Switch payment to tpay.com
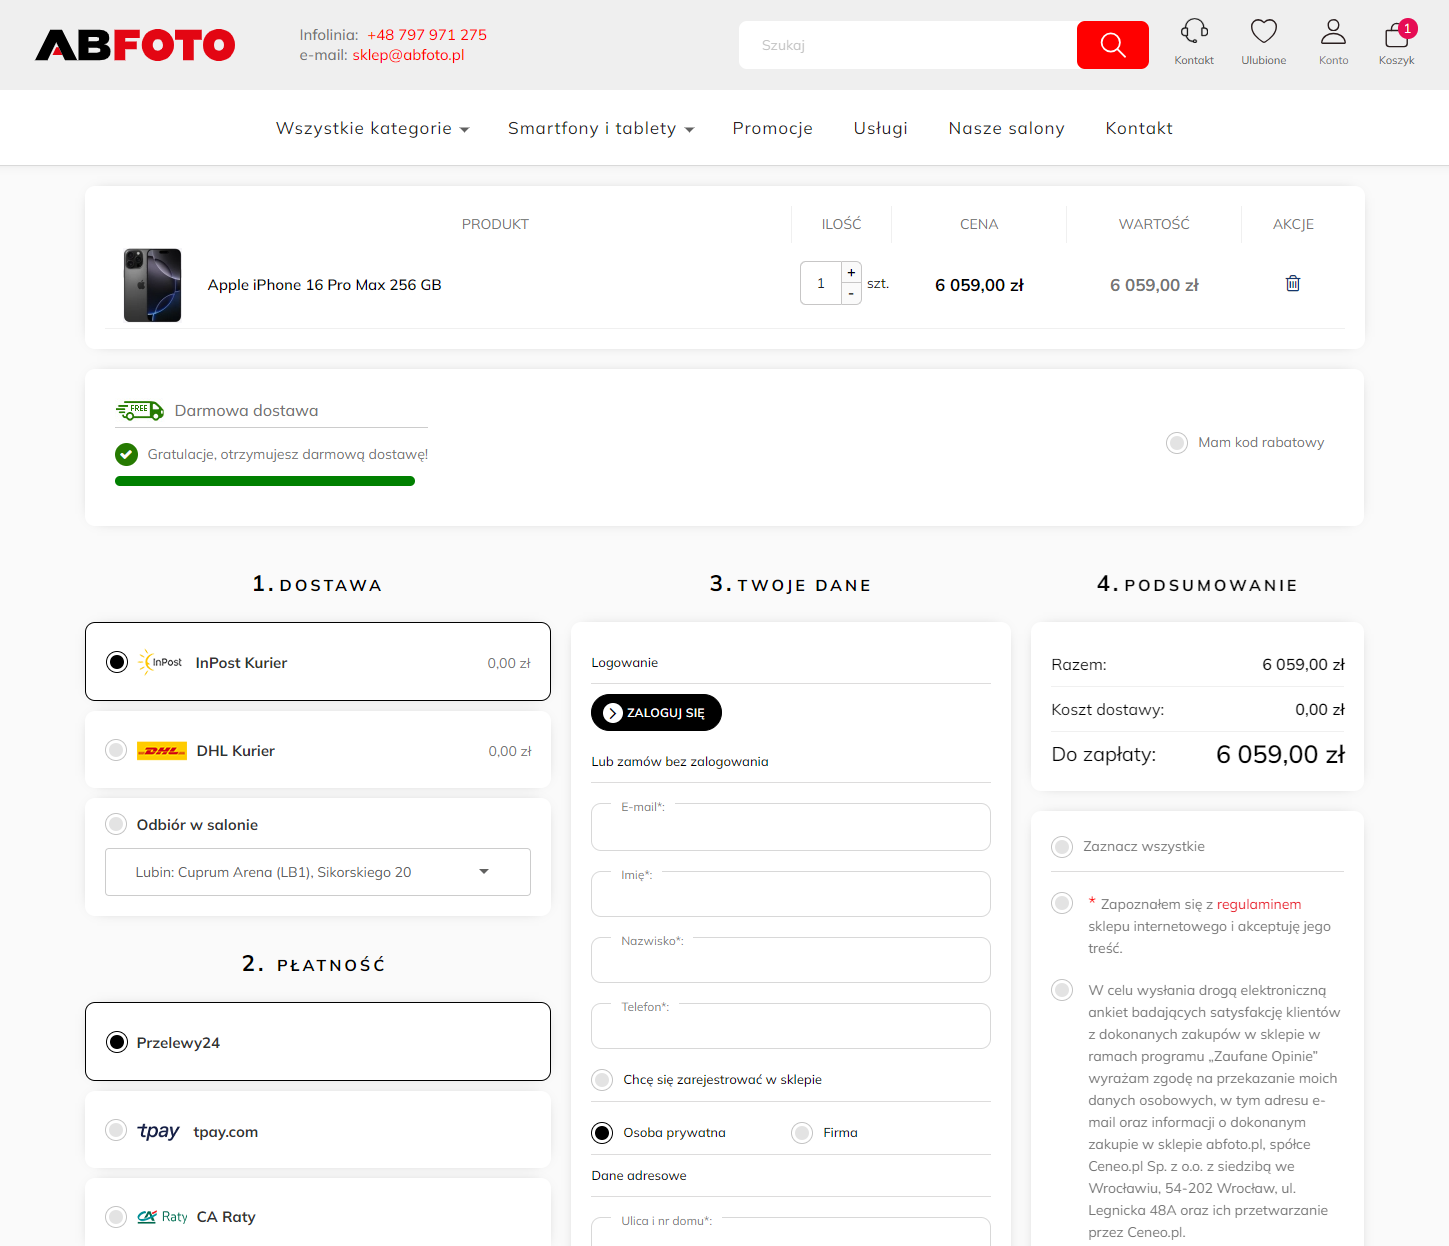This screenshot has width=1449, height=1246. point(115,1130)
